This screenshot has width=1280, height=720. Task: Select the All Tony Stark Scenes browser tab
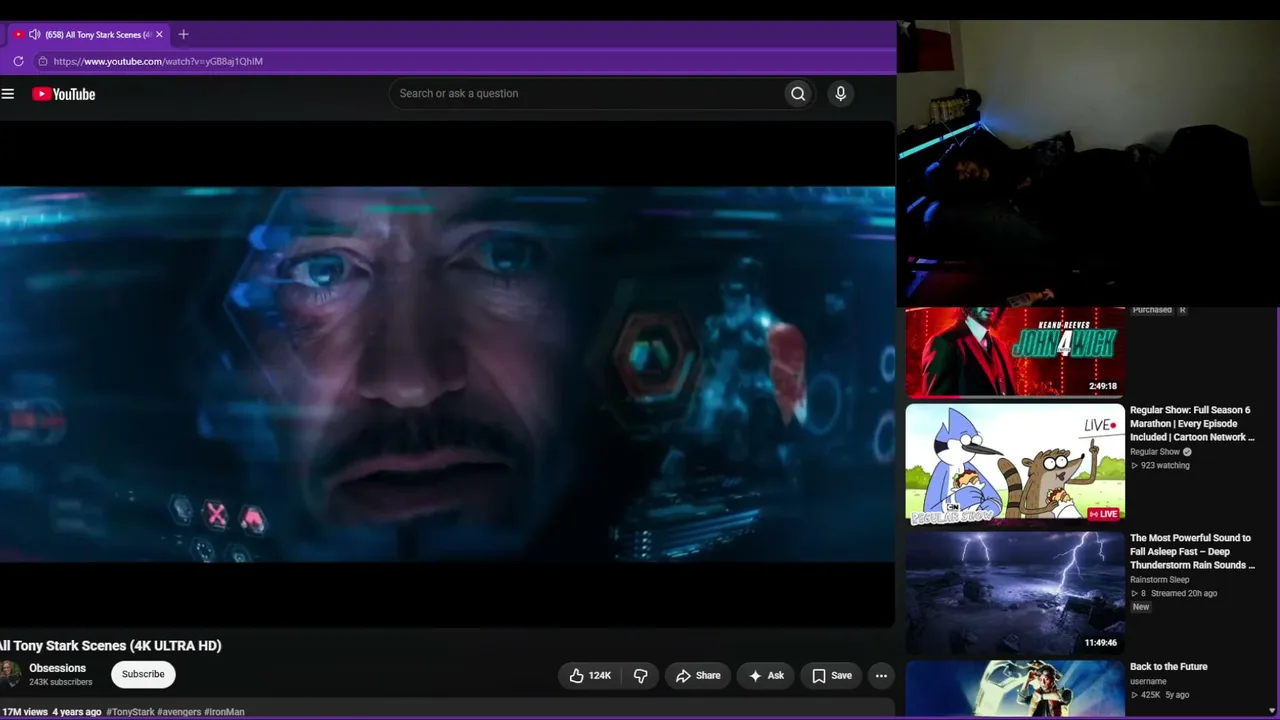[88, 34]
